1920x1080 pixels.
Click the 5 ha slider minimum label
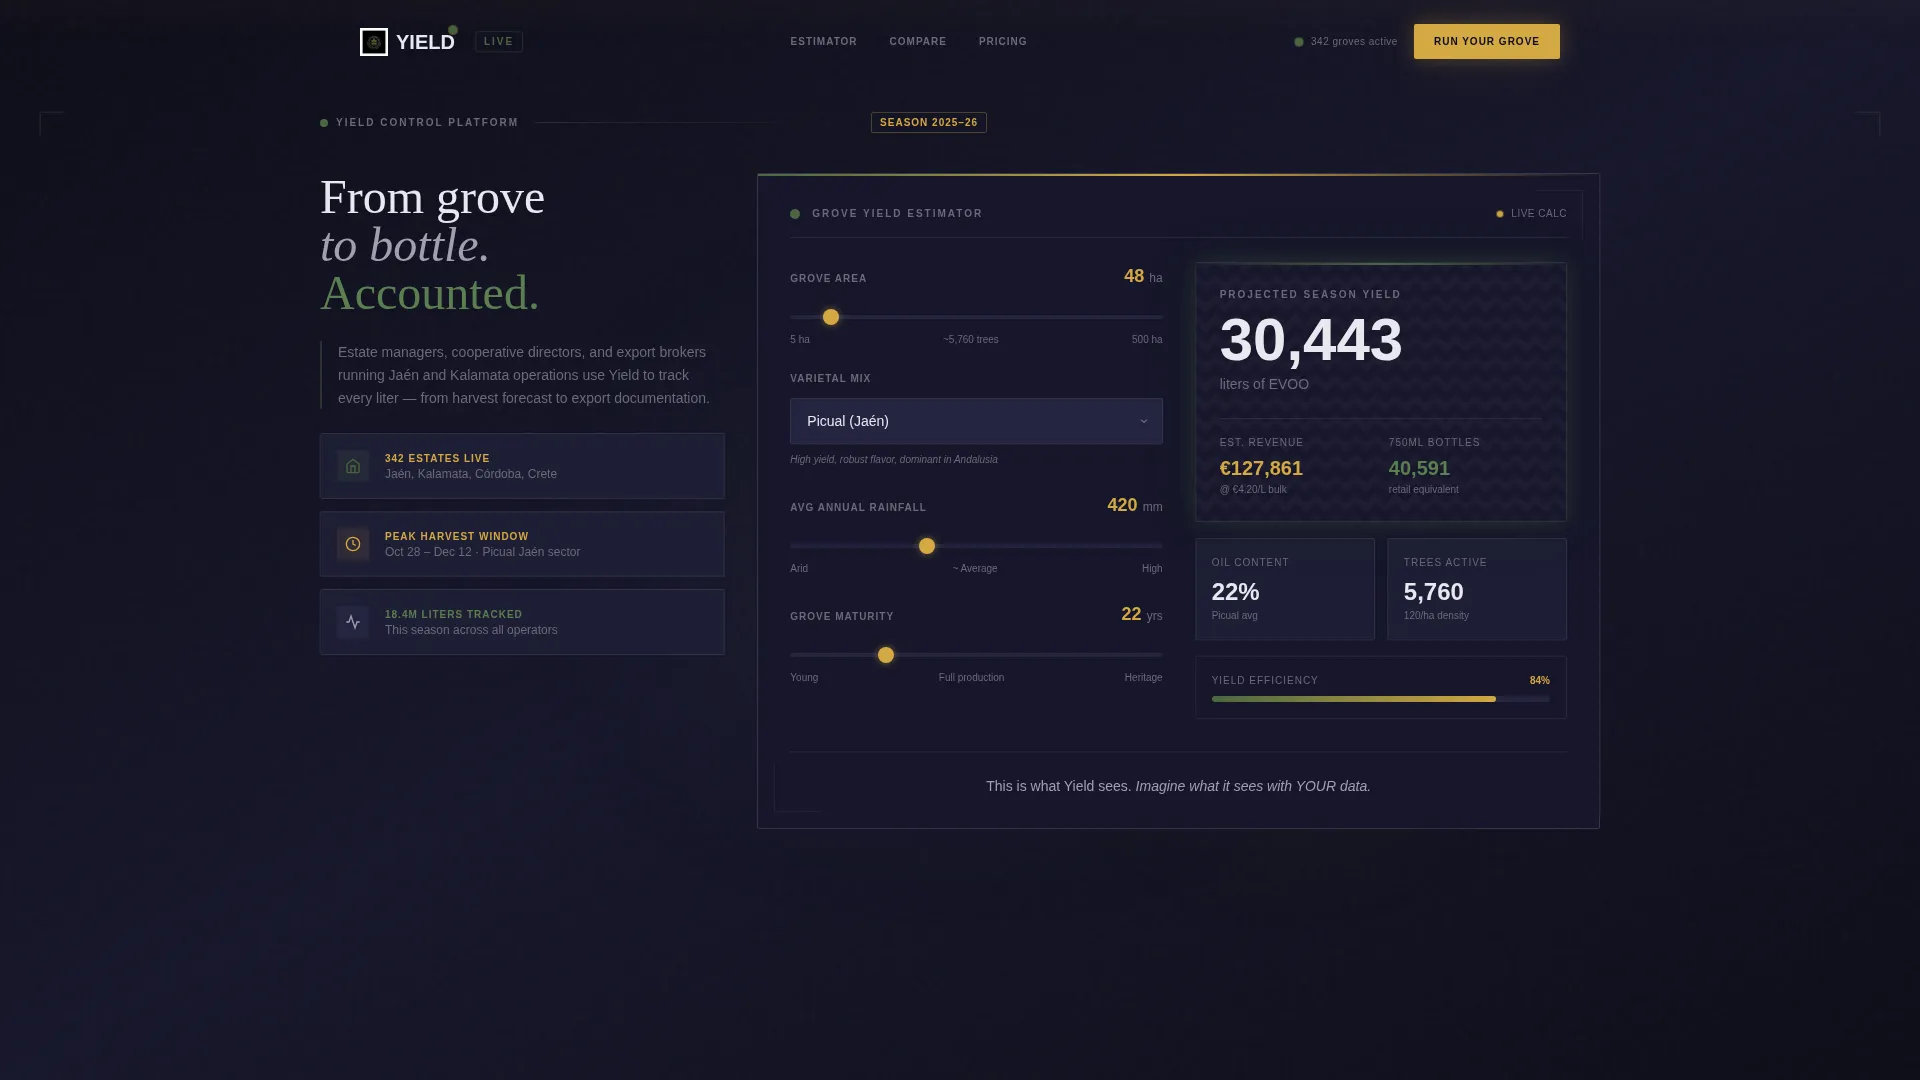coord(800,340)
